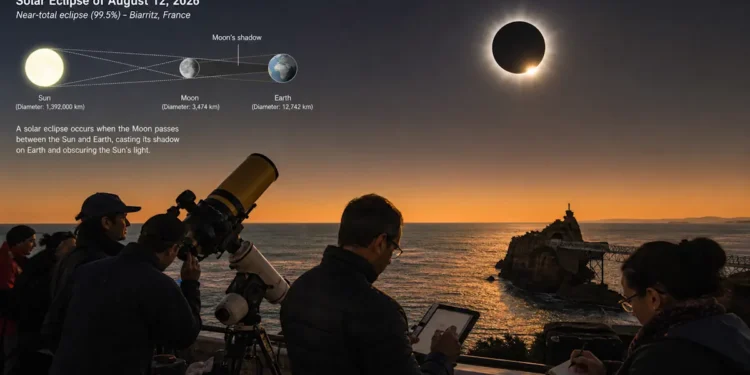Select the glowing Sun illustration in the diagram
Image resolution: width=750 pixels, height=375 pixels.
click(44, 67)
